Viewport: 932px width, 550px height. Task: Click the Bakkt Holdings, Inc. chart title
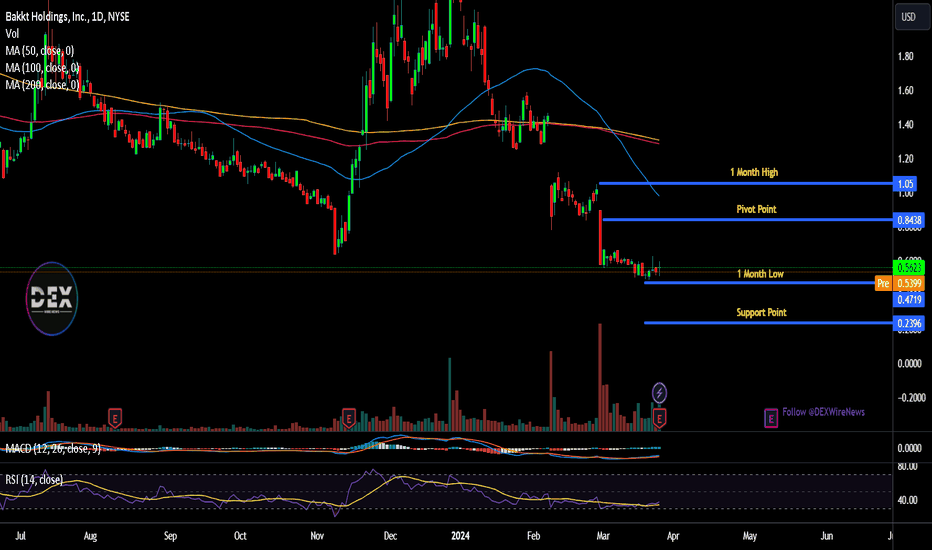[67, 17]
